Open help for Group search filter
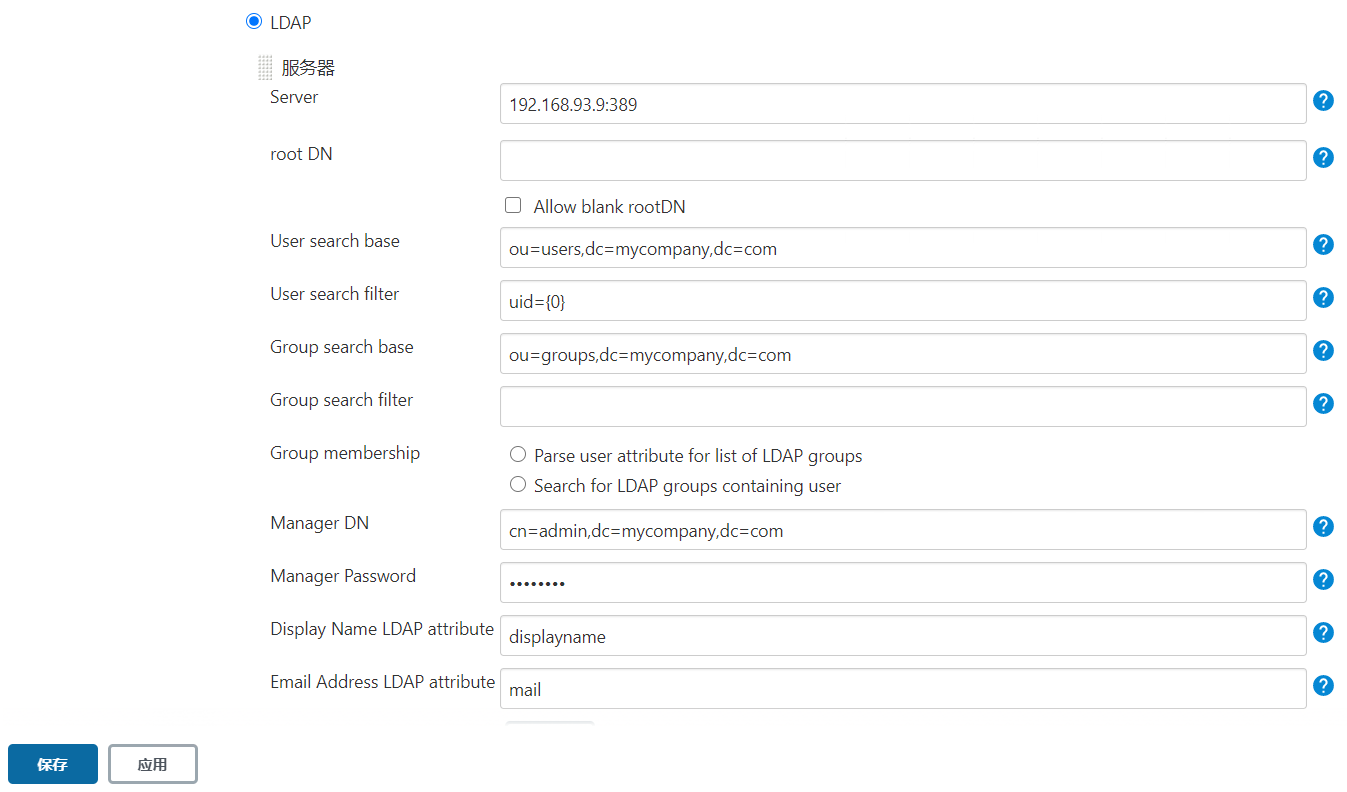1347x792 pixels. coord(1323,403)
